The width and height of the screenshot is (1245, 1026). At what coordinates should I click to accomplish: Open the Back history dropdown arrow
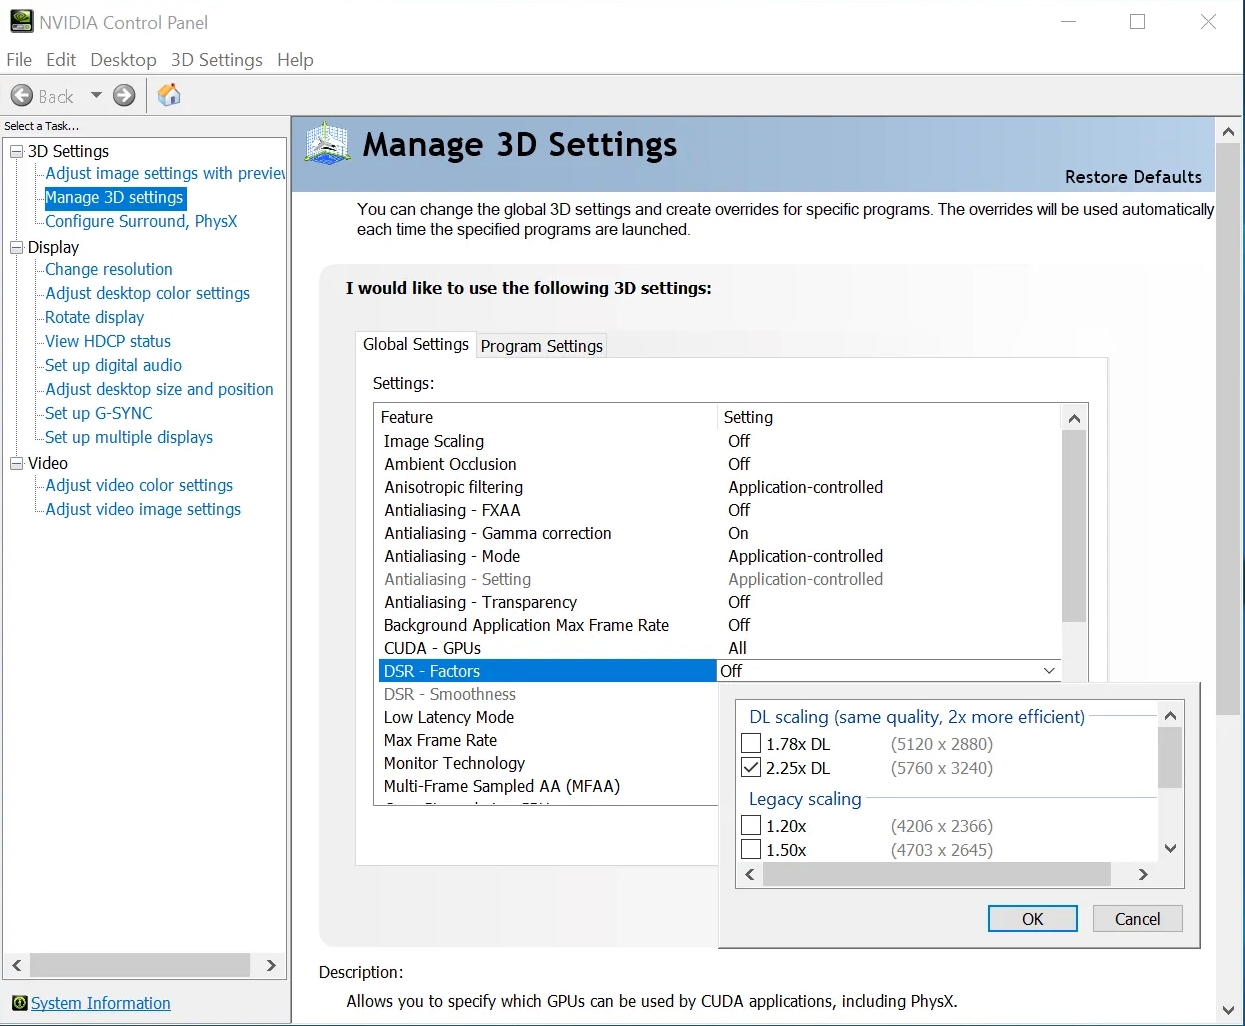click(x=96, y=95)
